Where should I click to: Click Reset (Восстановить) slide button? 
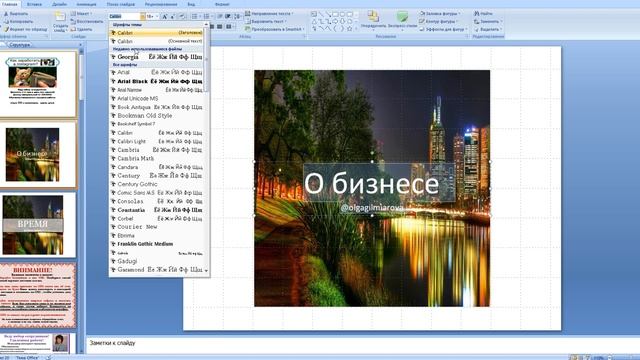tap(87, 21)
